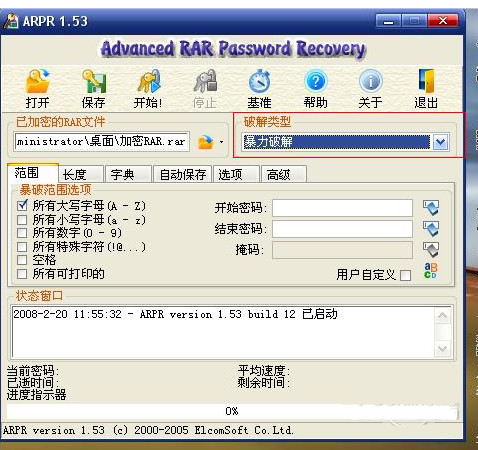Run the 基准 benchmark stopwatch icon
This screenshot has height=450, width=478.
pos(259,81)
